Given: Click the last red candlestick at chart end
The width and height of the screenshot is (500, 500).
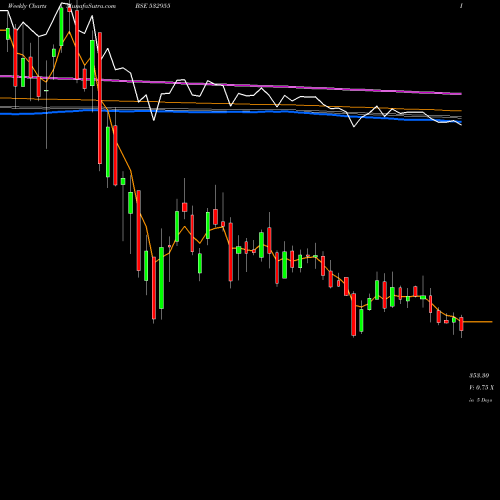Looking at the screenshot, I should coord(461,324).
